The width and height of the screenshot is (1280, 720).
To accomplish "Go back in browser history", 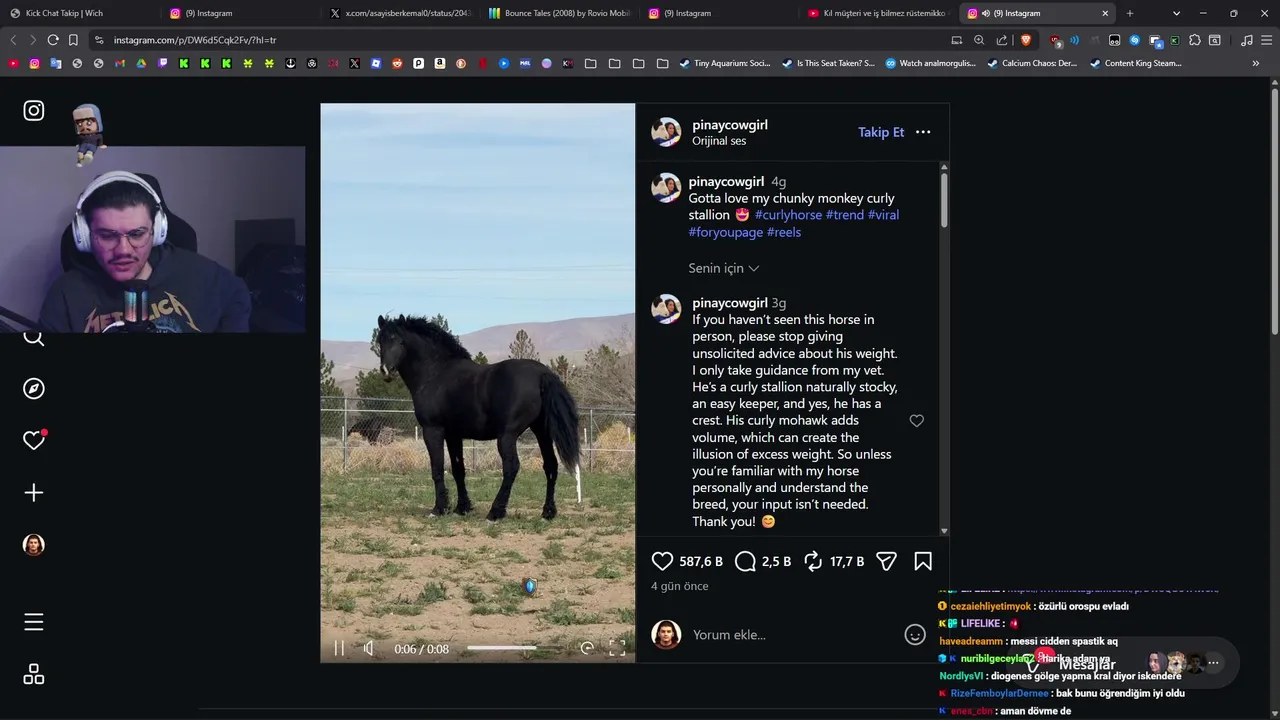I will tap(13, 40).
